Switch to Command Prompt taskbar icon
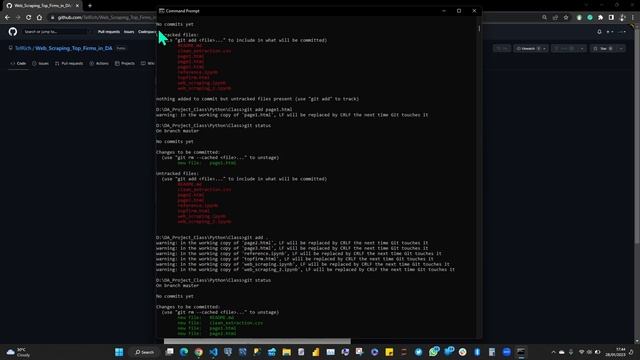Viewport: 640px width, 360px height. (521, 352)
